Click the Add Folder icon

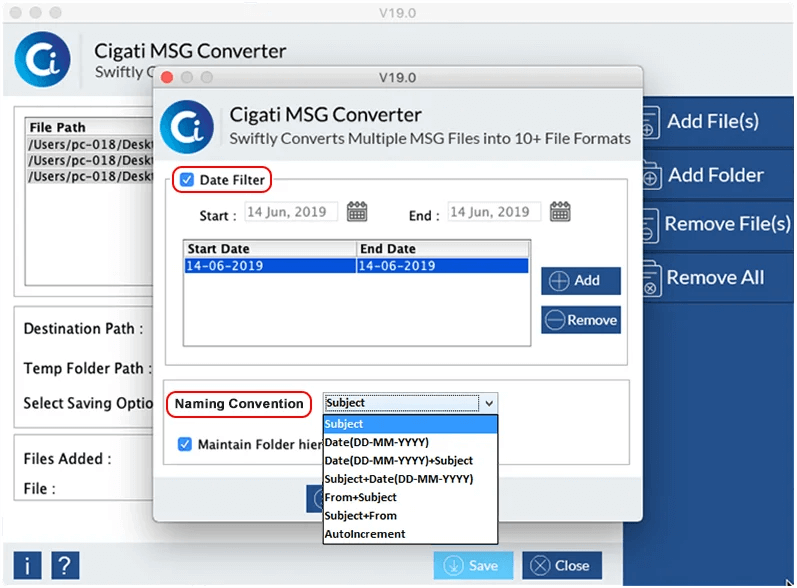(651, 175)
